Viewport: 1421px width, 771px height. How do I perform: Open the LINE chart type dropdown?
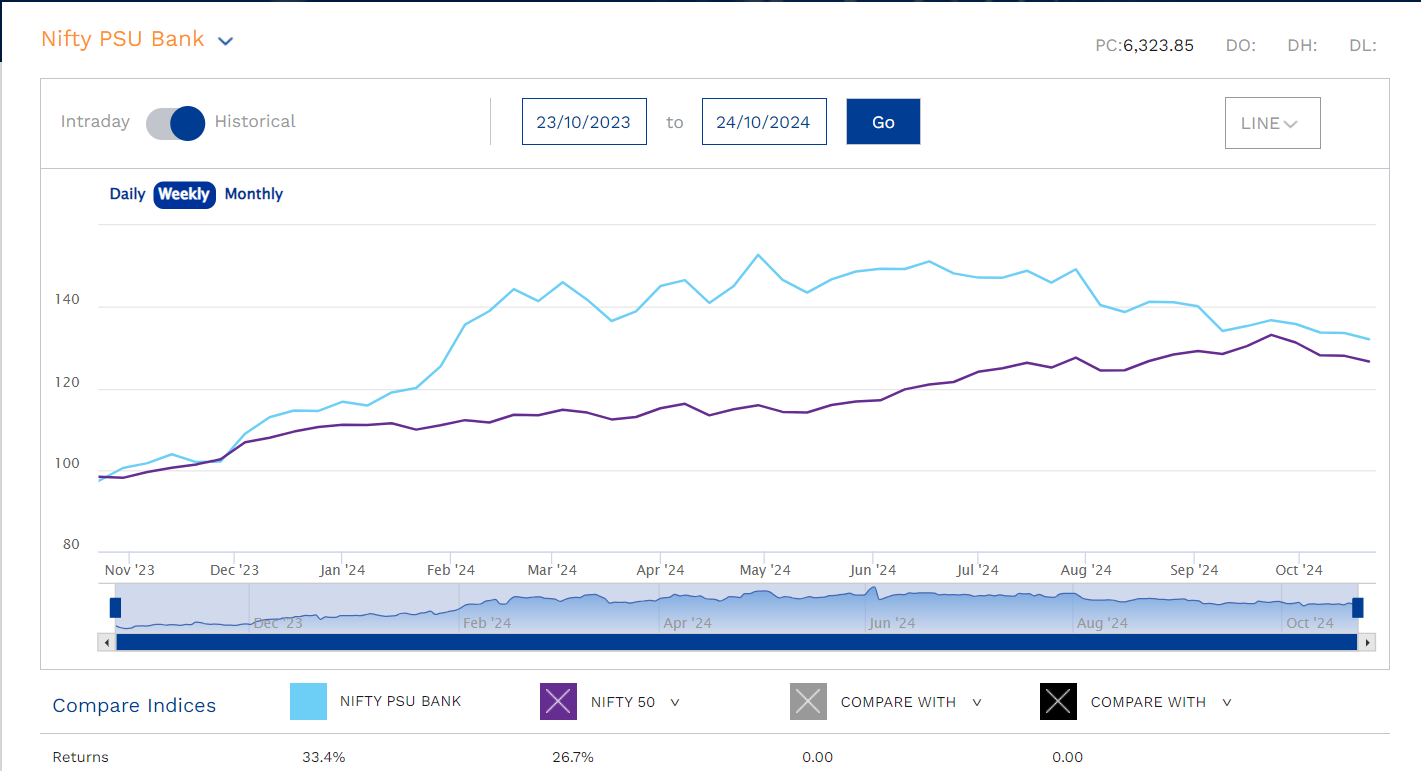point(1272,123)
